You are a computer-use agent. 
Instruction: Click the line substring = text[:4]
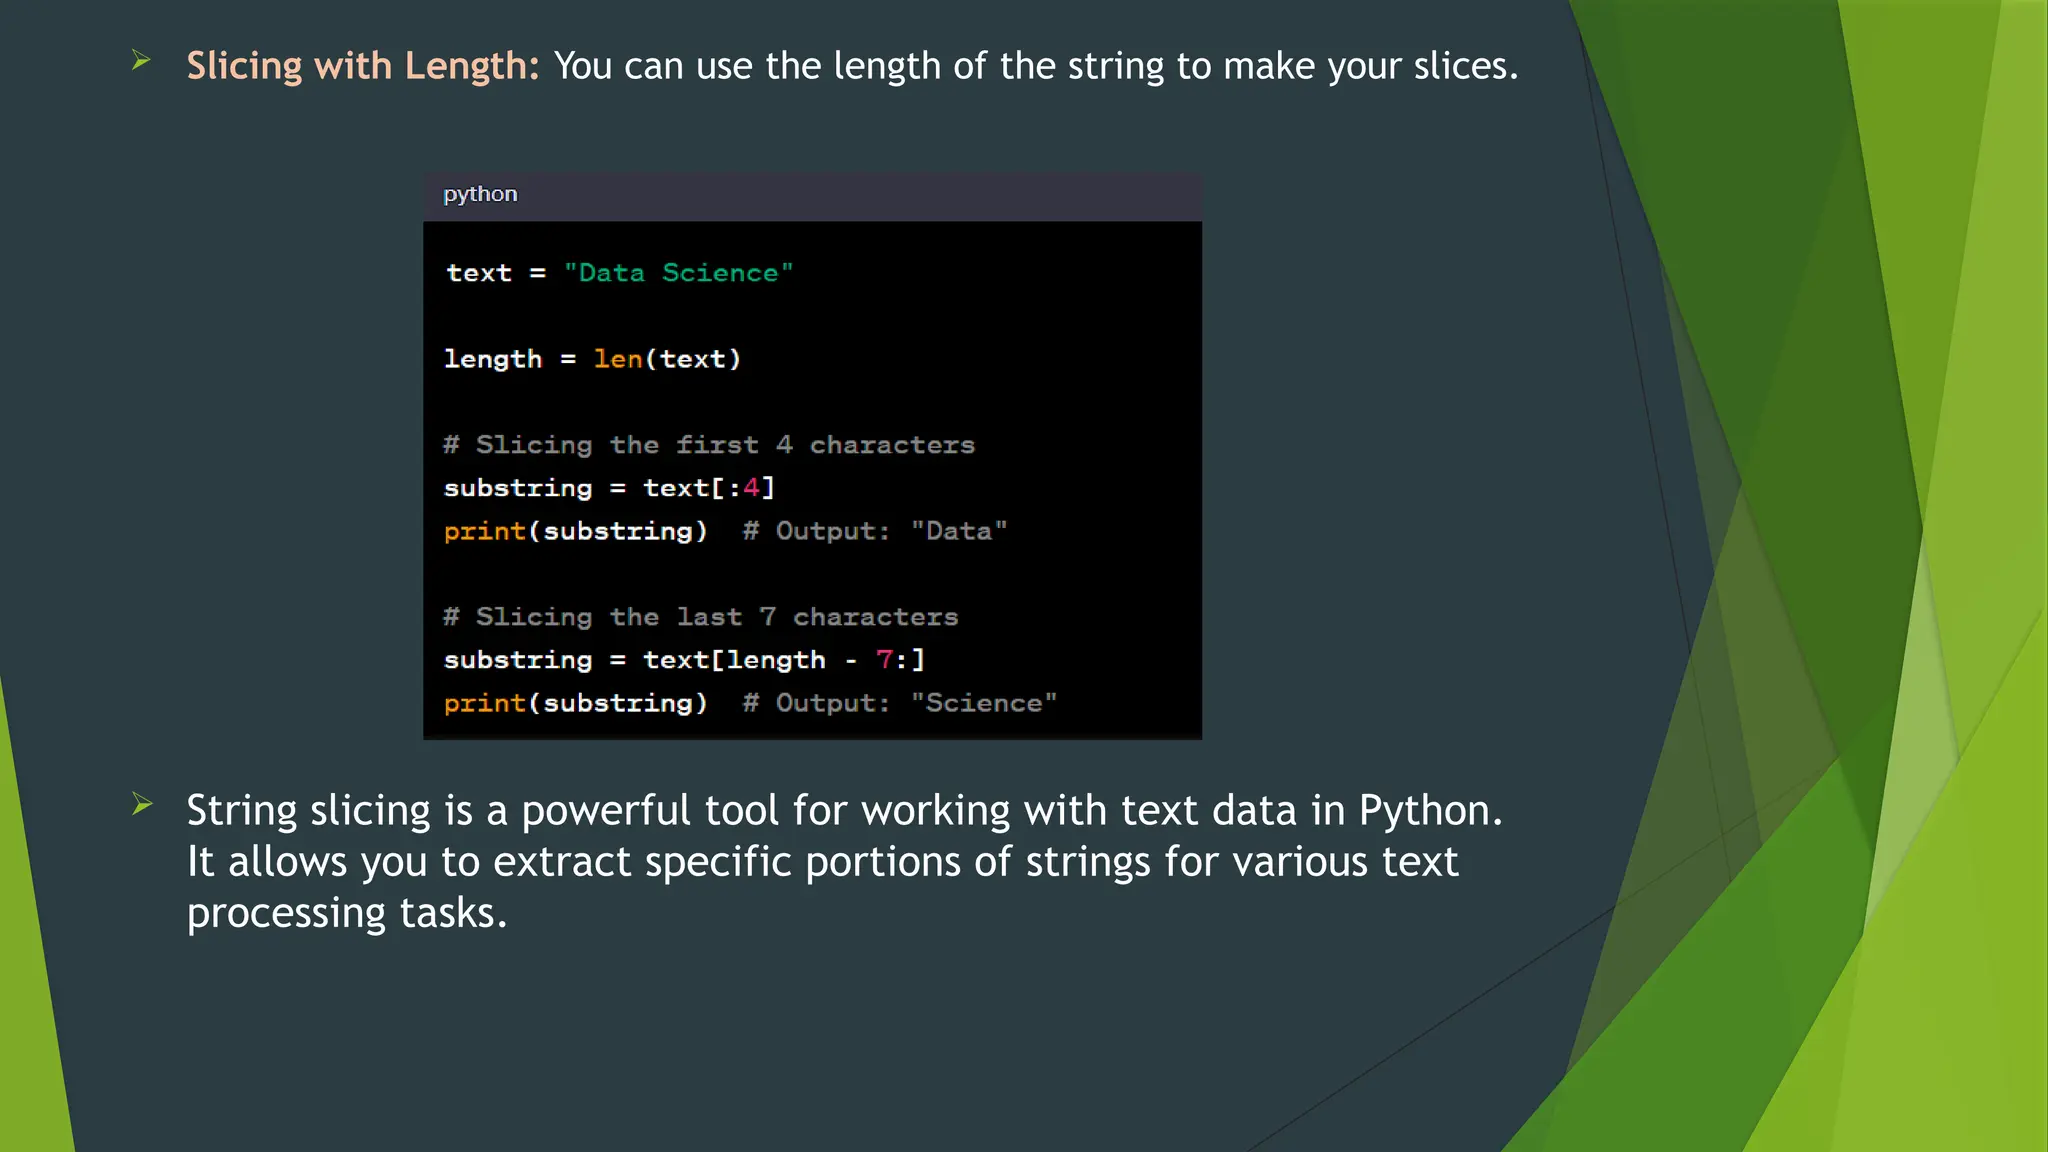point(610,488)
